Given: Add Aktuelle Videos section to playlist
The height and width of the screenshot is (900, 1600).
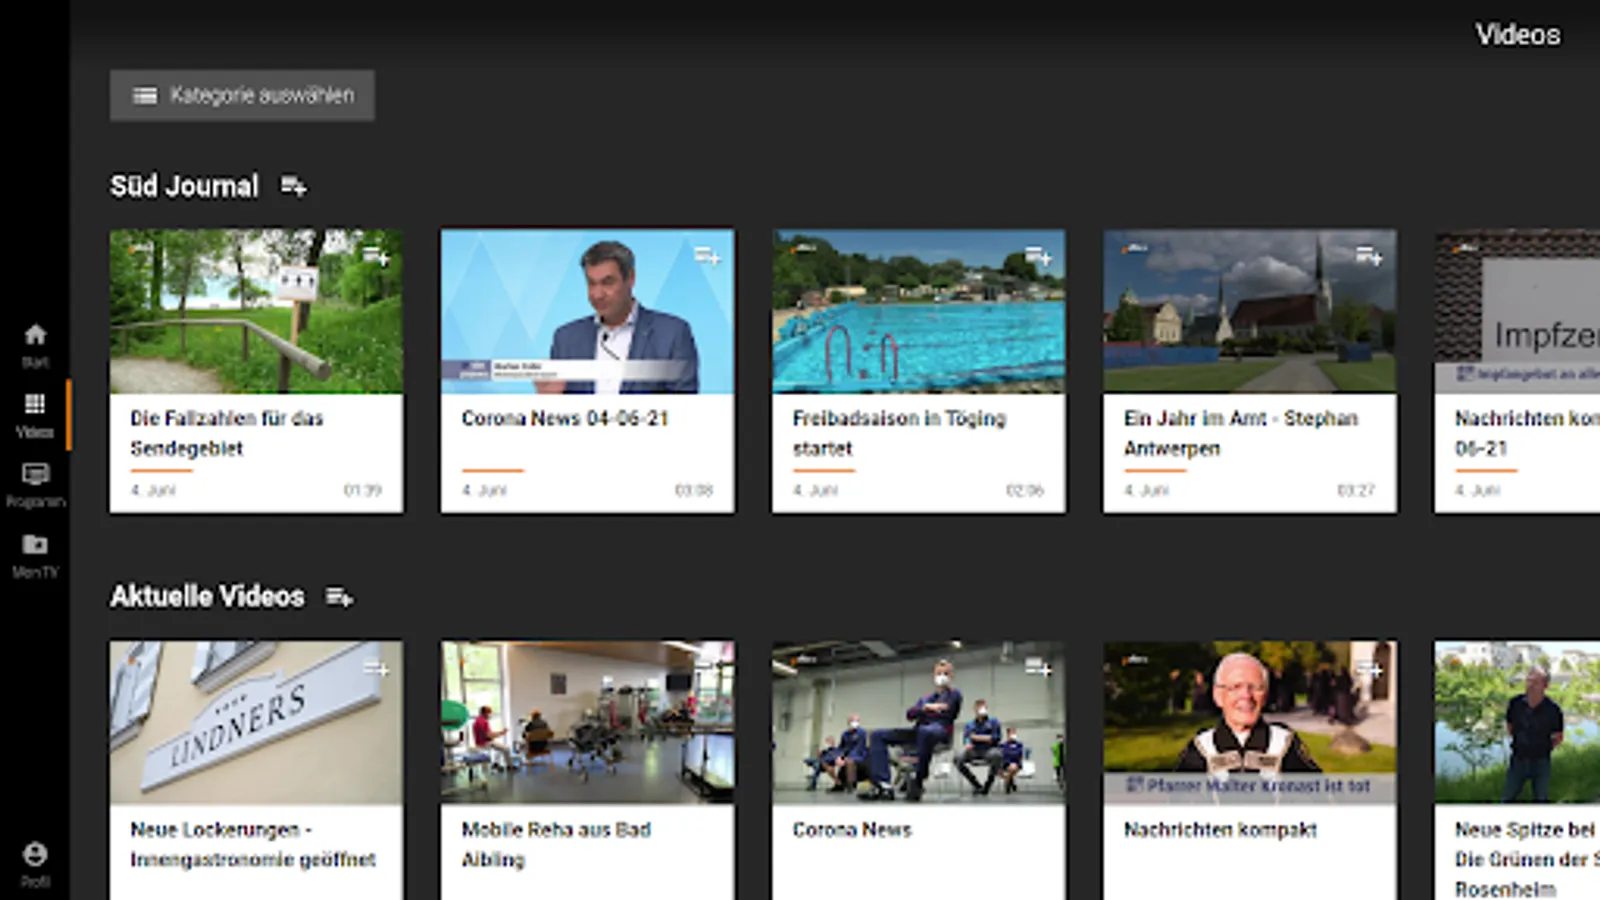Looking at the screenshot, I should pos(339,597).
